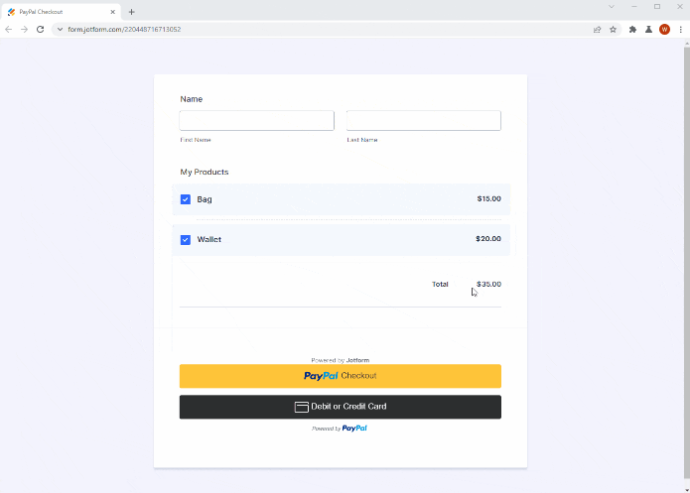Open a new browser tab

click(x=132, y=12)
